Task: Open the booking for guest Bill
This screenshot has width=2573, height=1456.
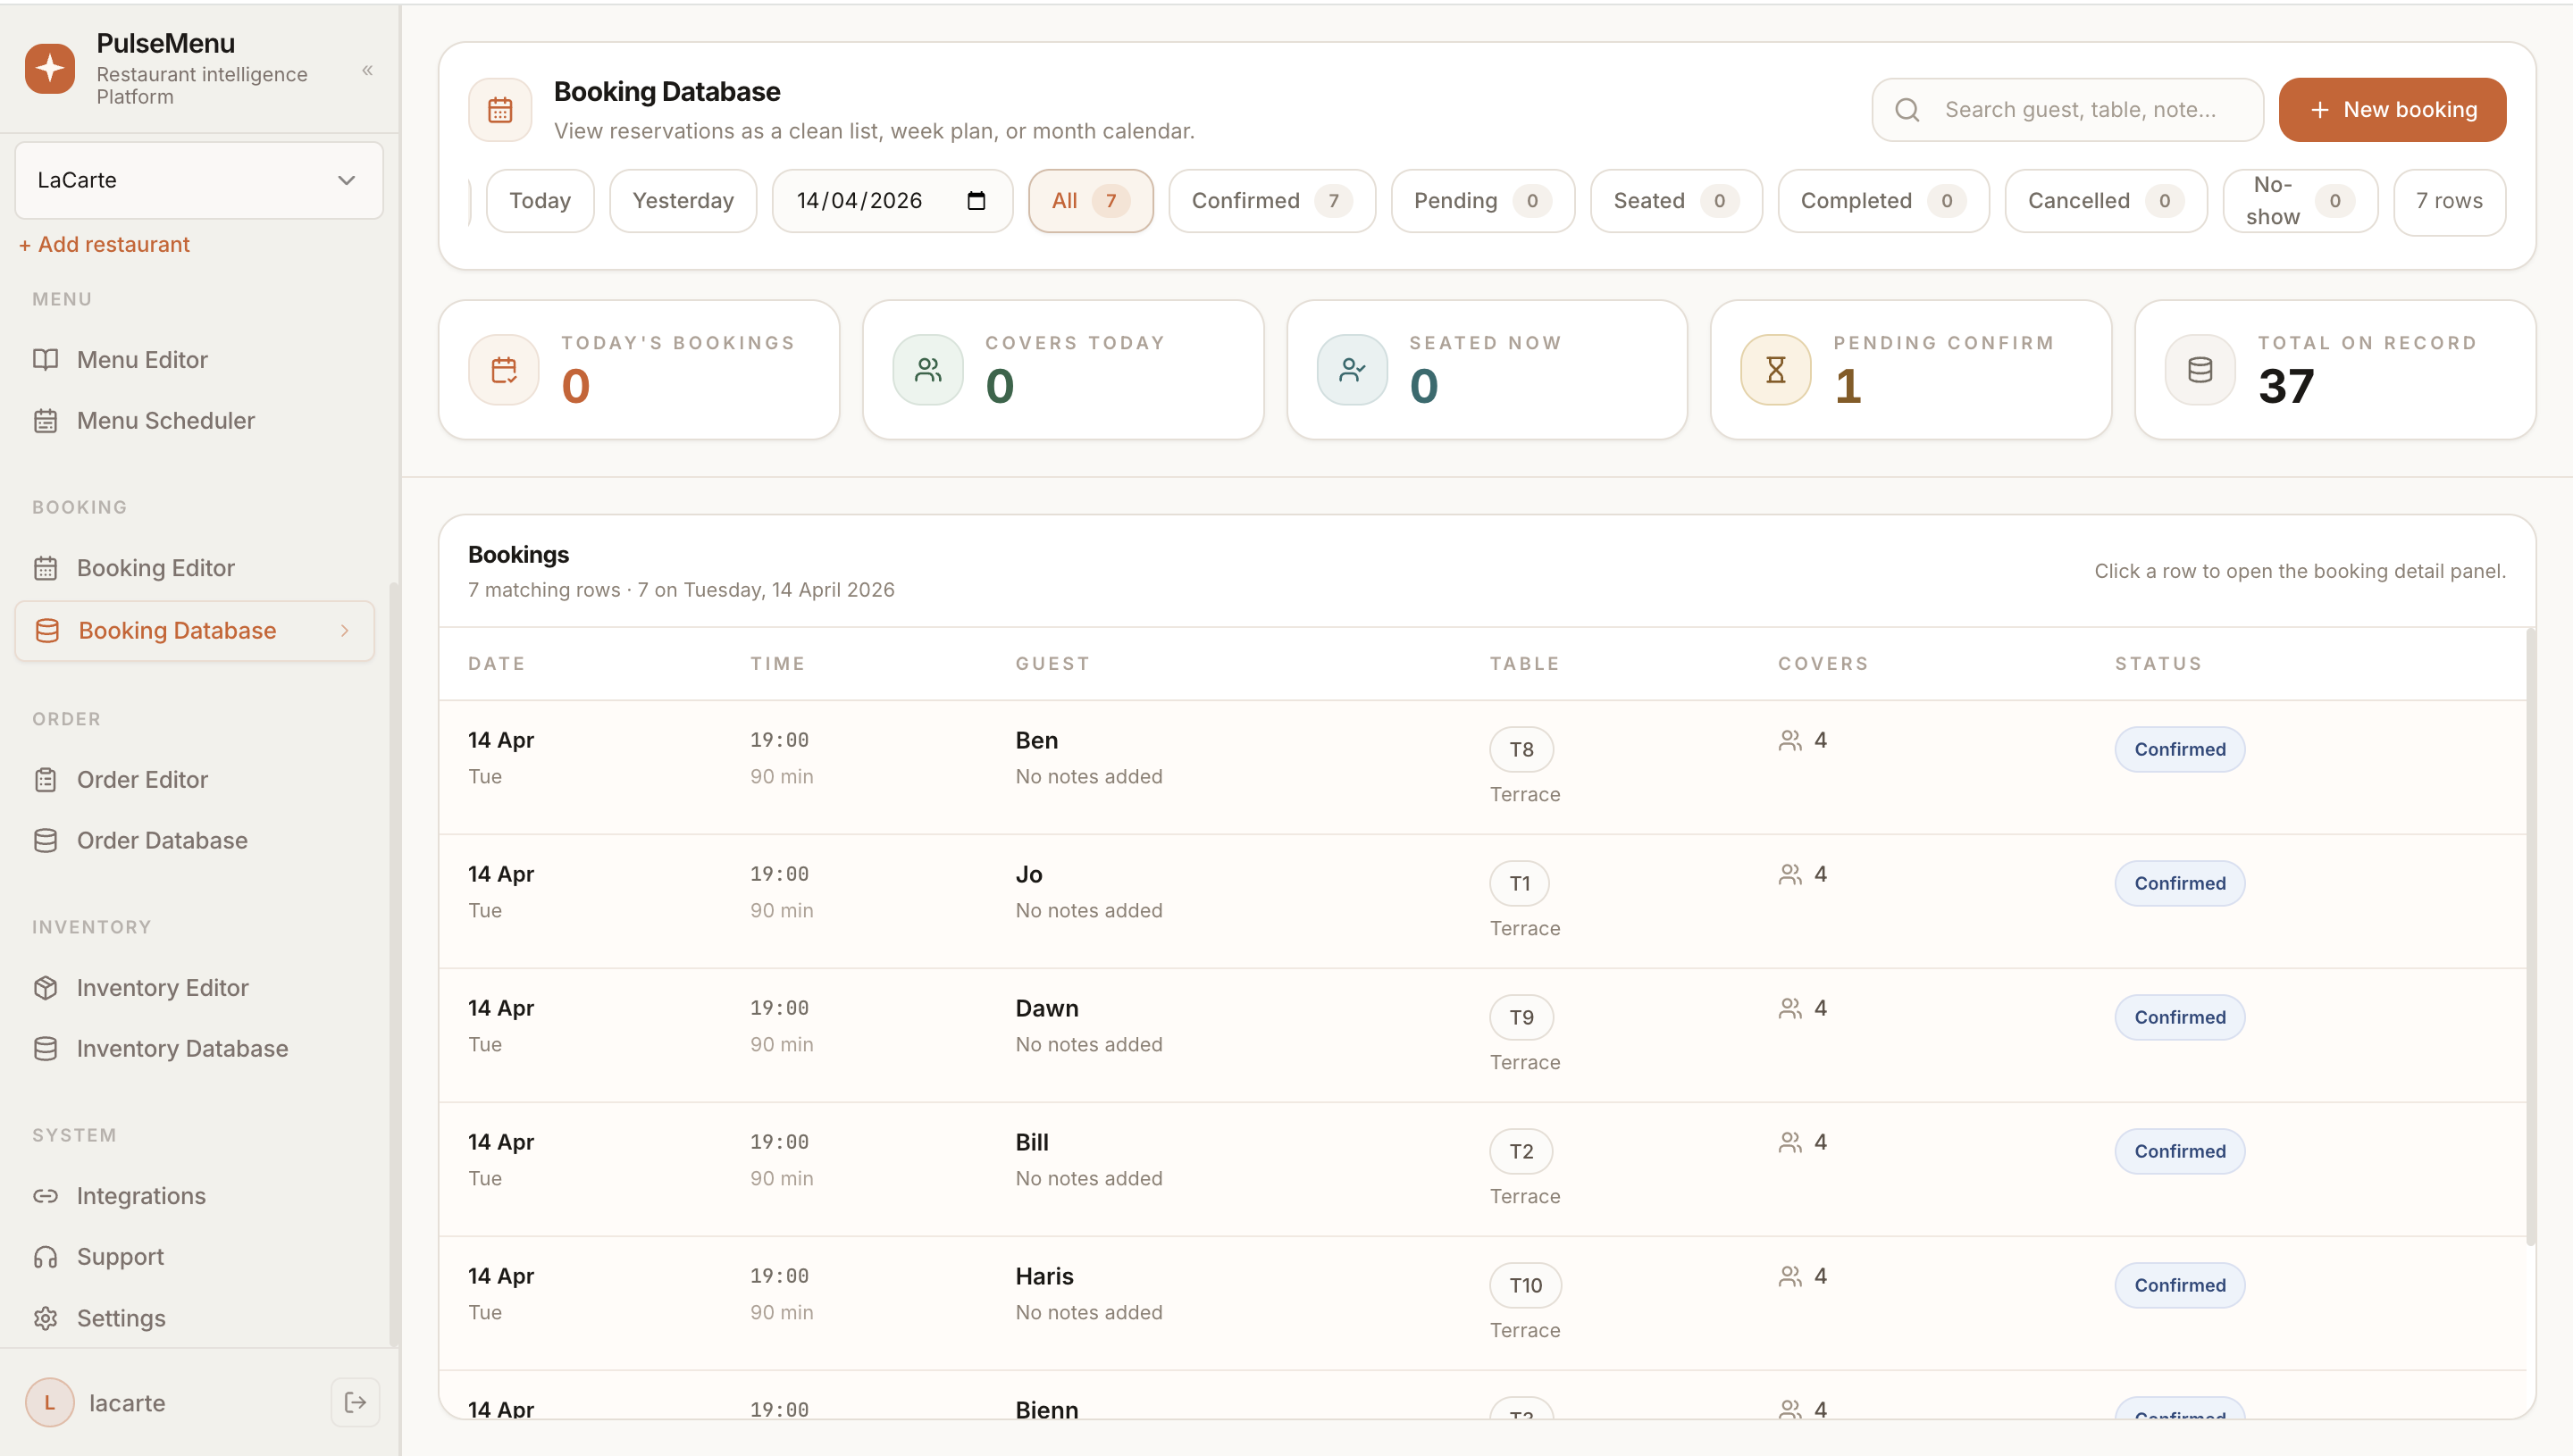Action: point(1482,1169)
